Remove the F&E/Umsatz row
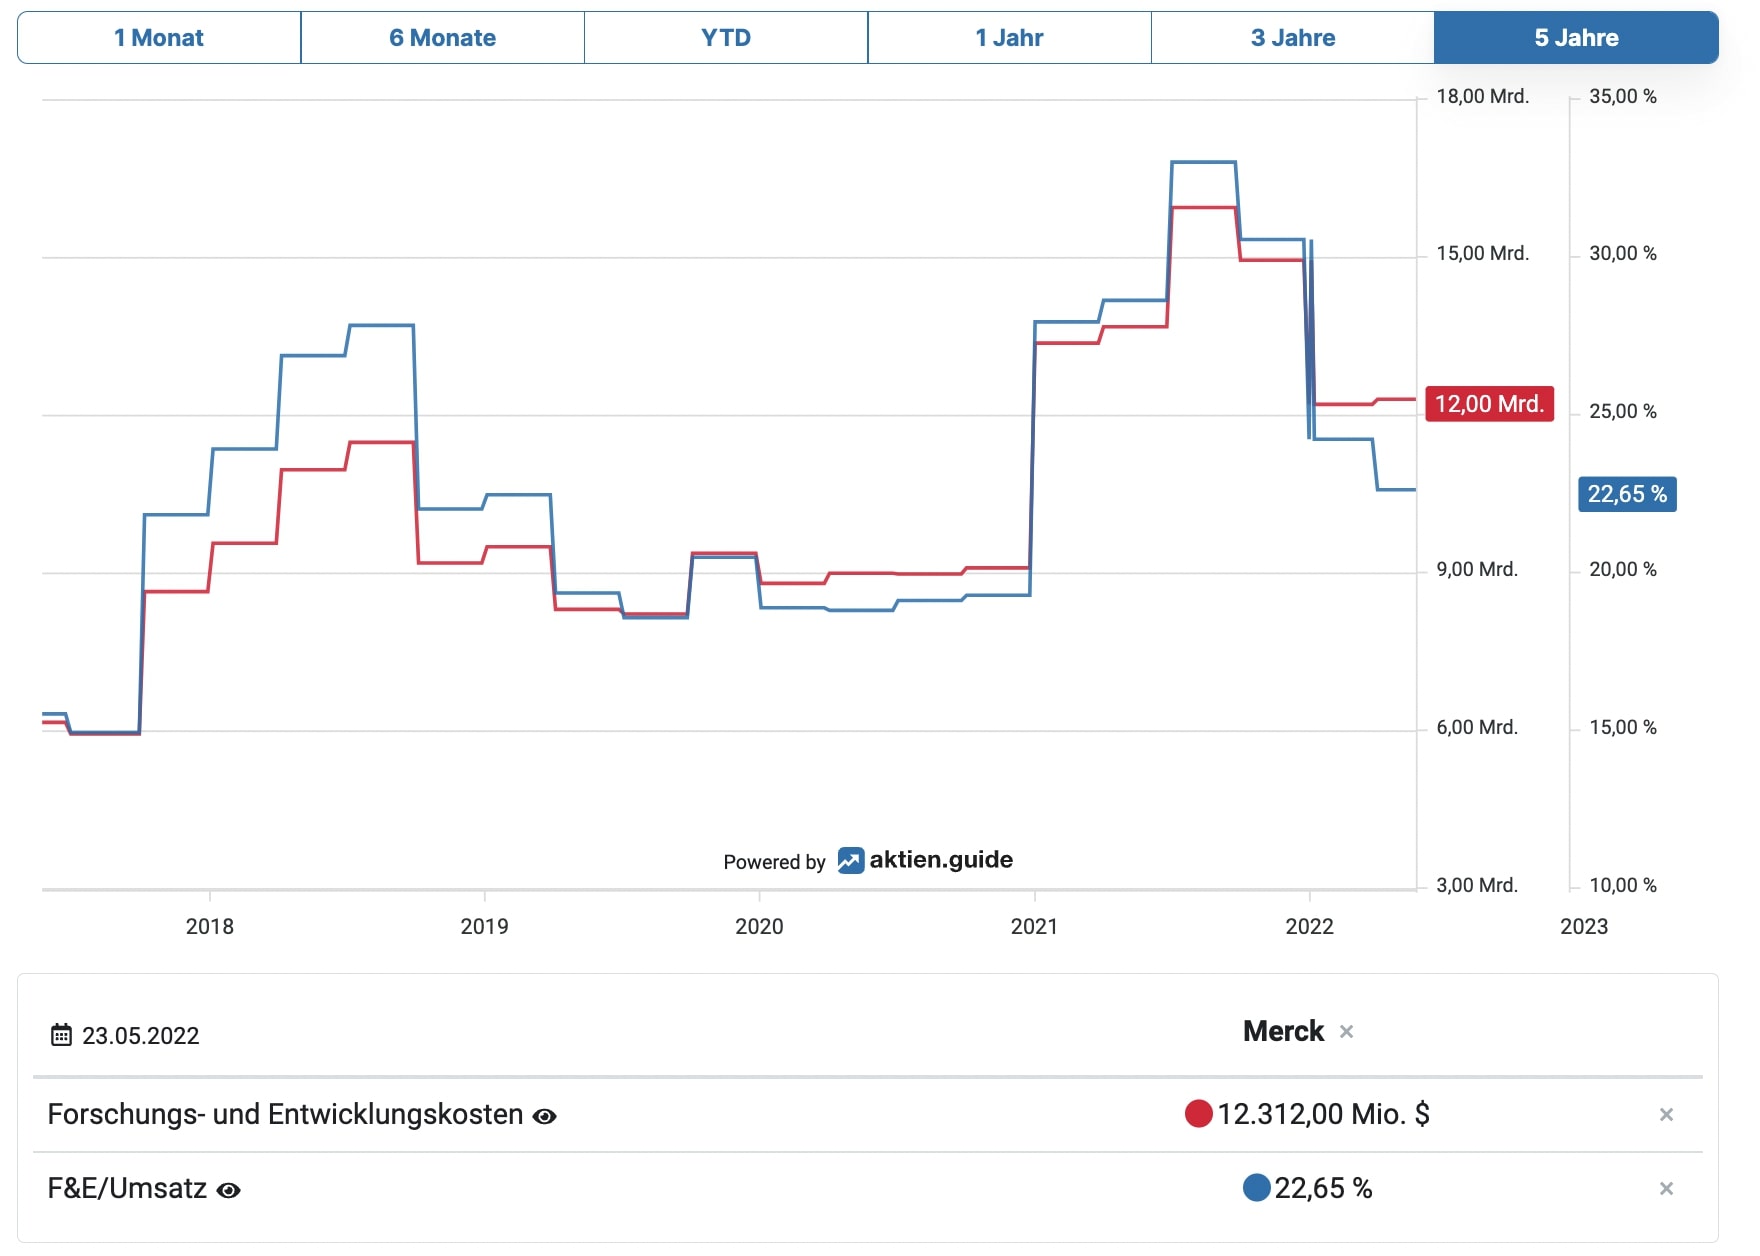This screenshot has width=1760, height=1256. point(1666,1189)
